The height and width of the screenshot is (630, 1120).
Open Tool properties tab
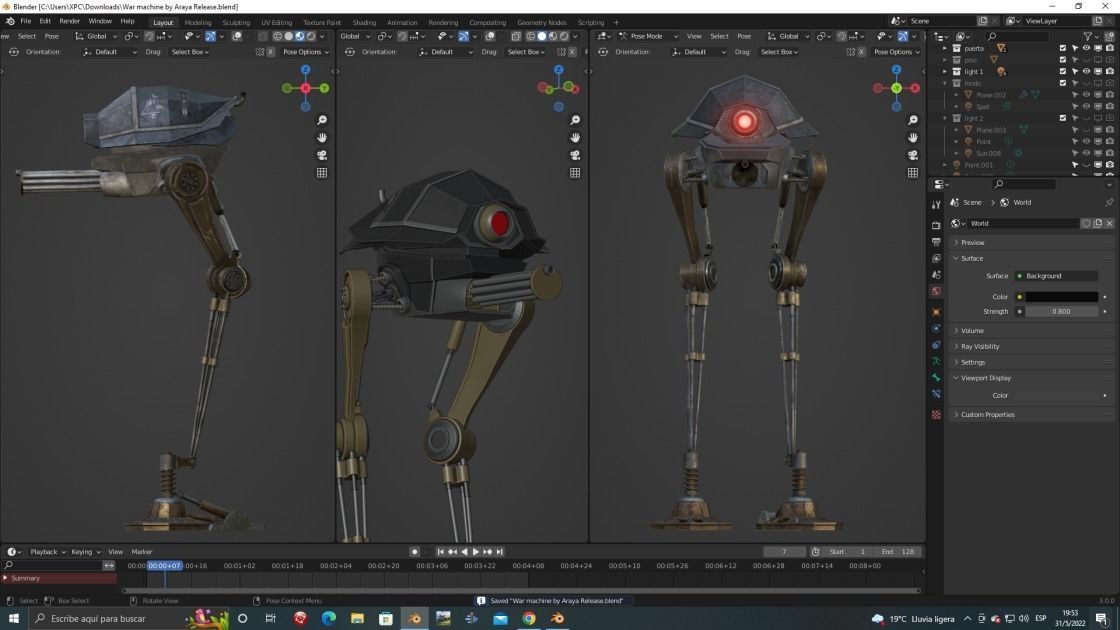(x=936, y=205)
